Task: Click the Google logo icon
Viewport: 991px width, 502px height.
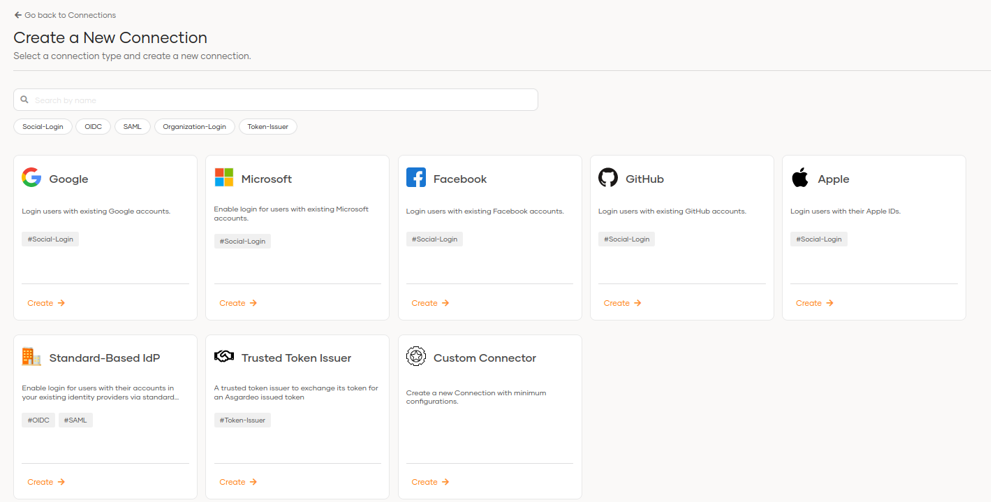Action: click(32, 178)
